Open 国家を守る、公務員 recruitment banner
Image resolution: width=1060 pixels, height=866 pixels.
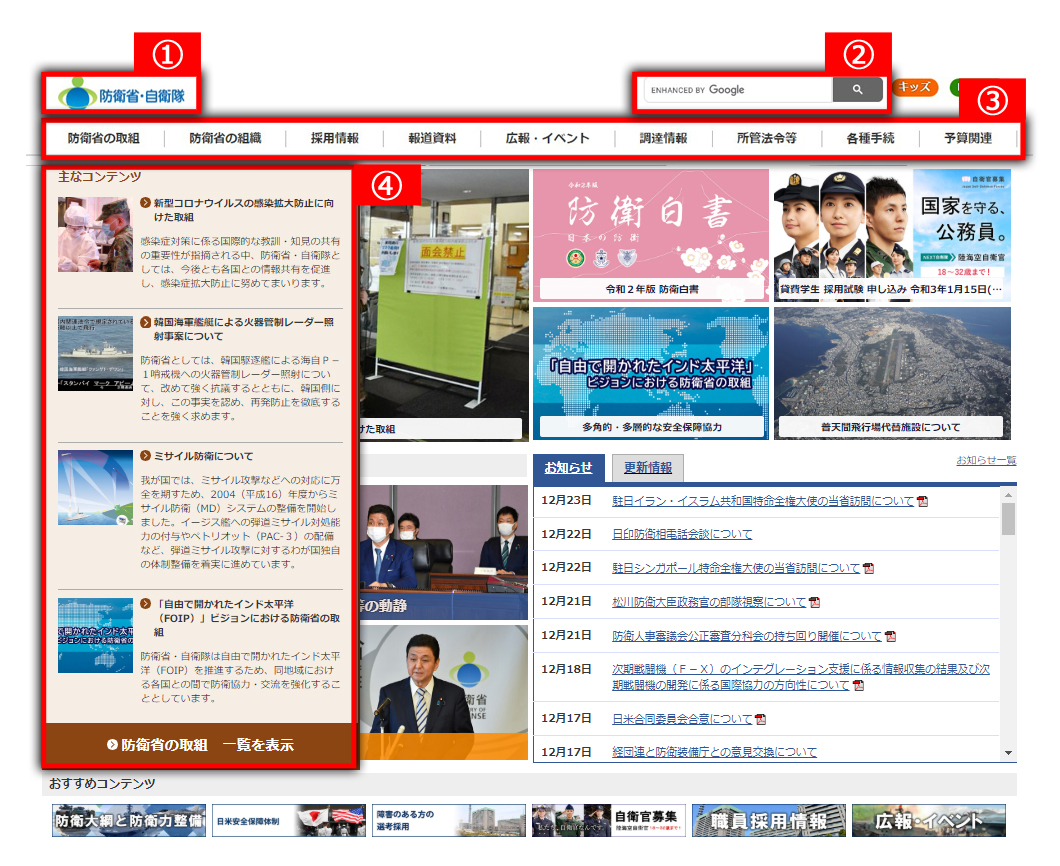coord(892,235)
